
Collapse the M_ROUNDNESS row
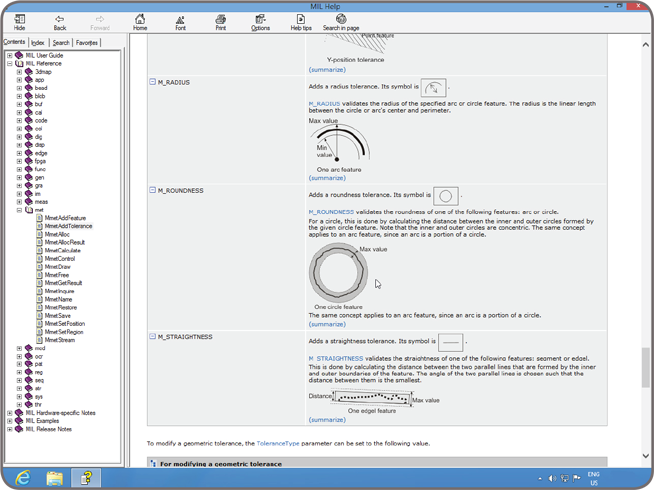pyautogui.click(x=152, y=190)
